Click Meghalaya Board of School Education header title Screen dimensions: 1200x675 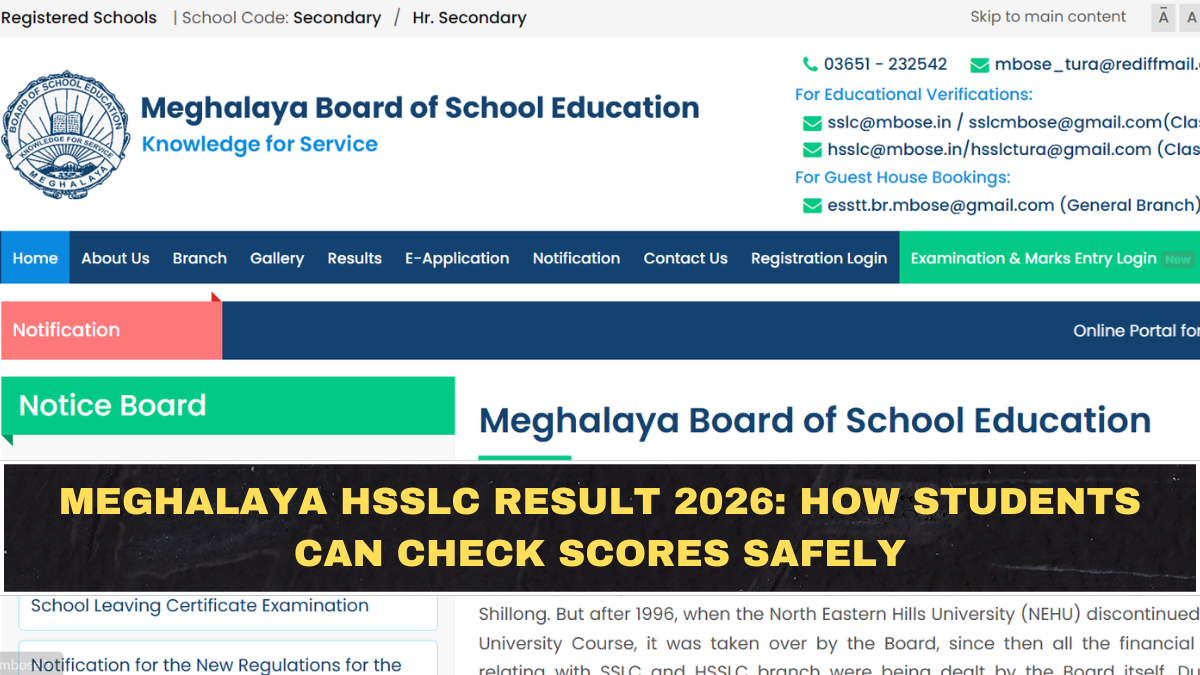click(420, 108)
